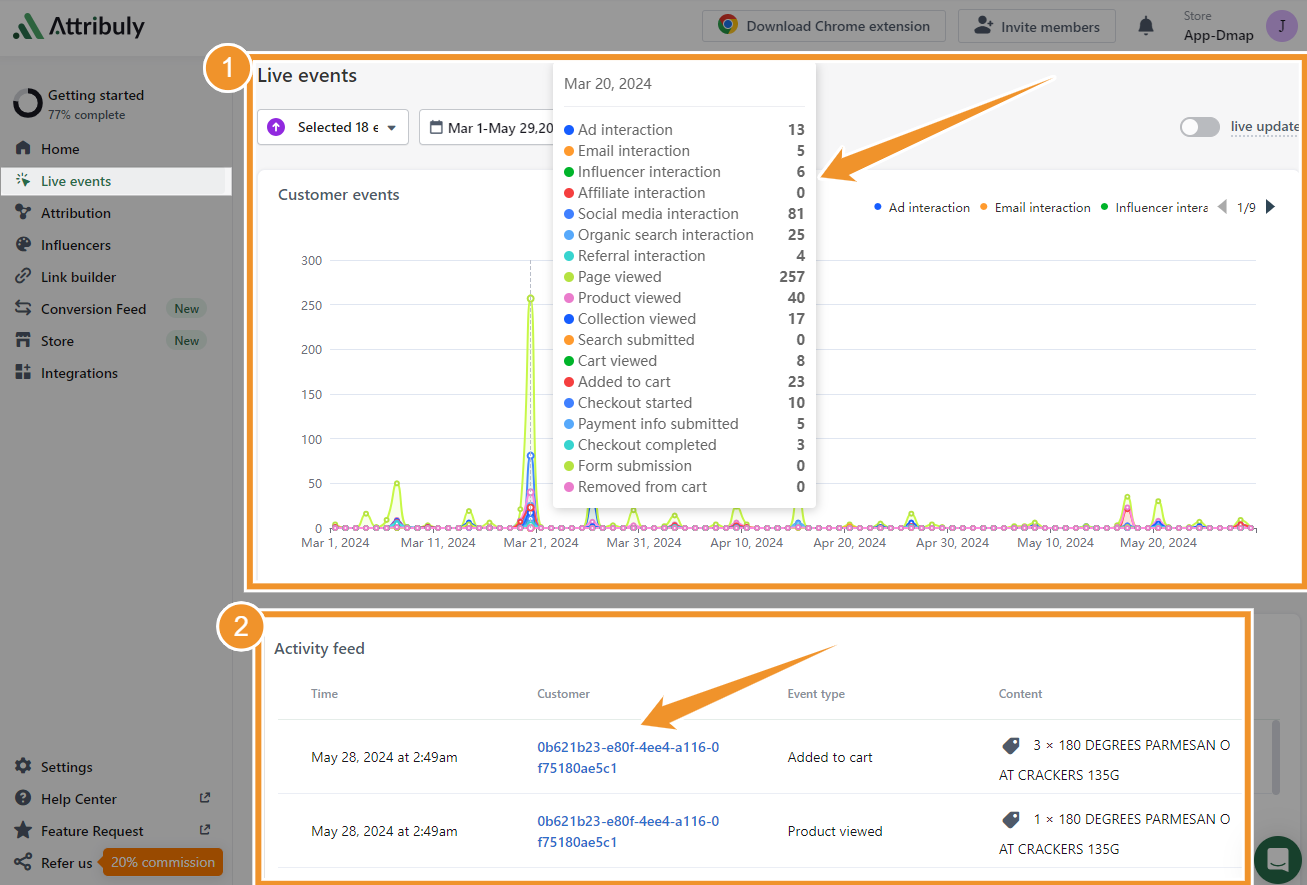Click the notification bell icon

1146,27
